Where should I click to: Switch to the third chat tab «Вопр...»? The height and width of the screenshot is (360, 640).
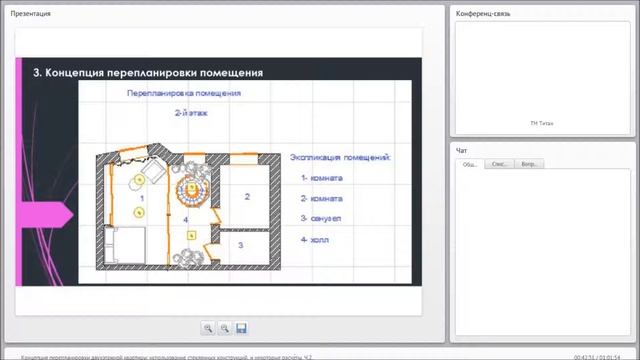tap(529, 164)
